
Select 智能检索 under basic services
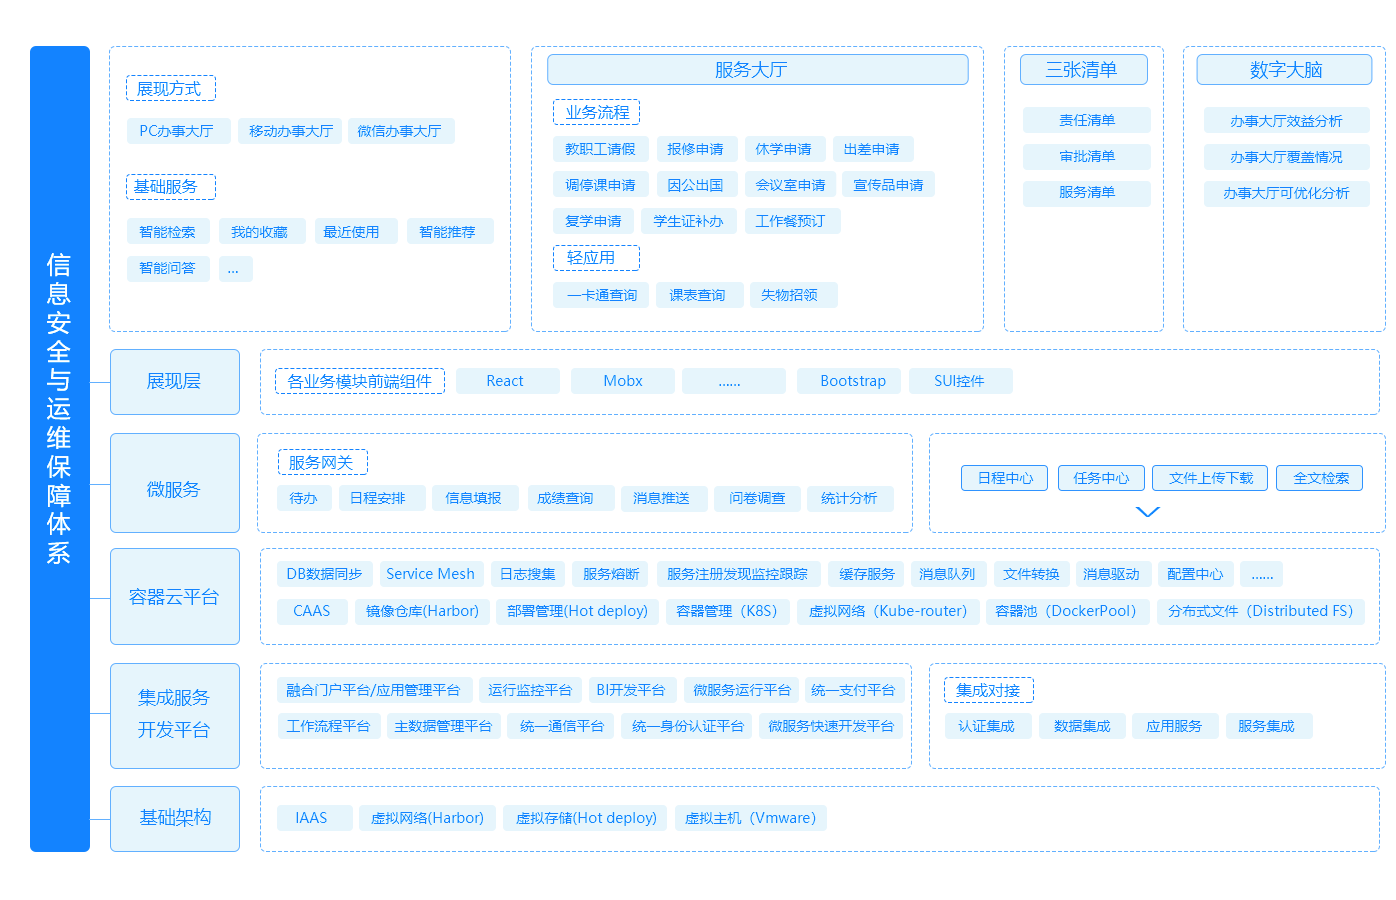click(168, 232)
